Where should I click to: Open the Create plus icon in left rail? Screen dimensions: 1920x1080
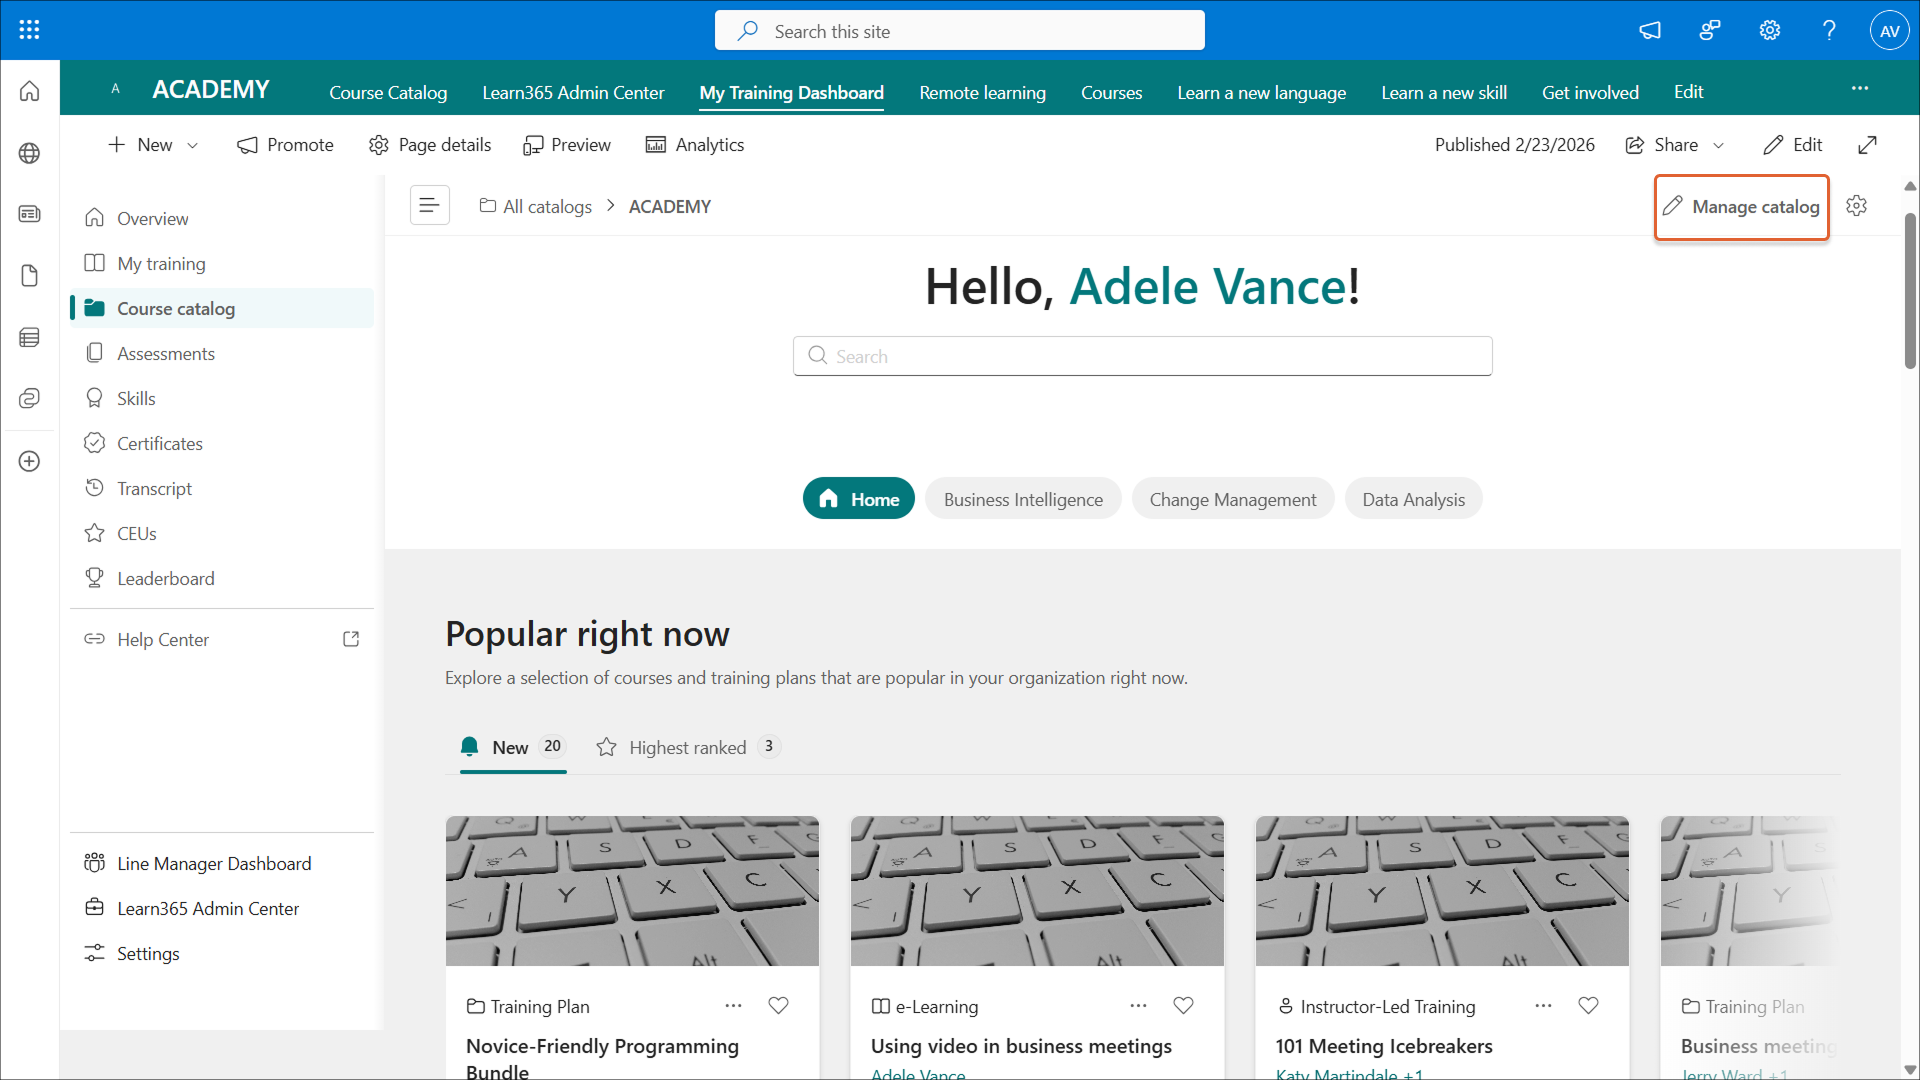pyautogui.click(x=29, y=461)
